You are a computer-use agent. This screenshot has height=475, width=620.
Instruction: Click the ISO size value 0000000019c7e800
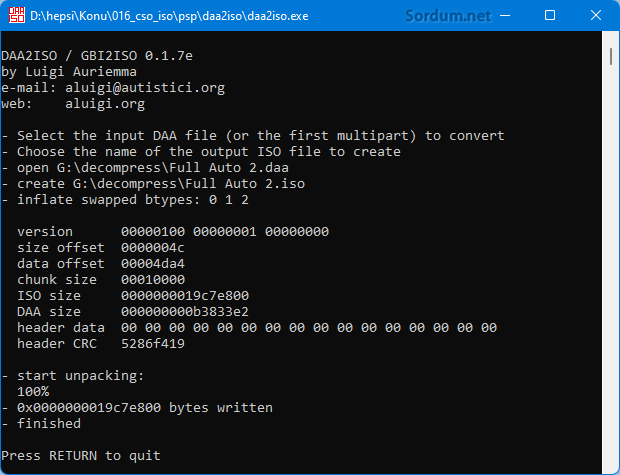click(185, 295)
